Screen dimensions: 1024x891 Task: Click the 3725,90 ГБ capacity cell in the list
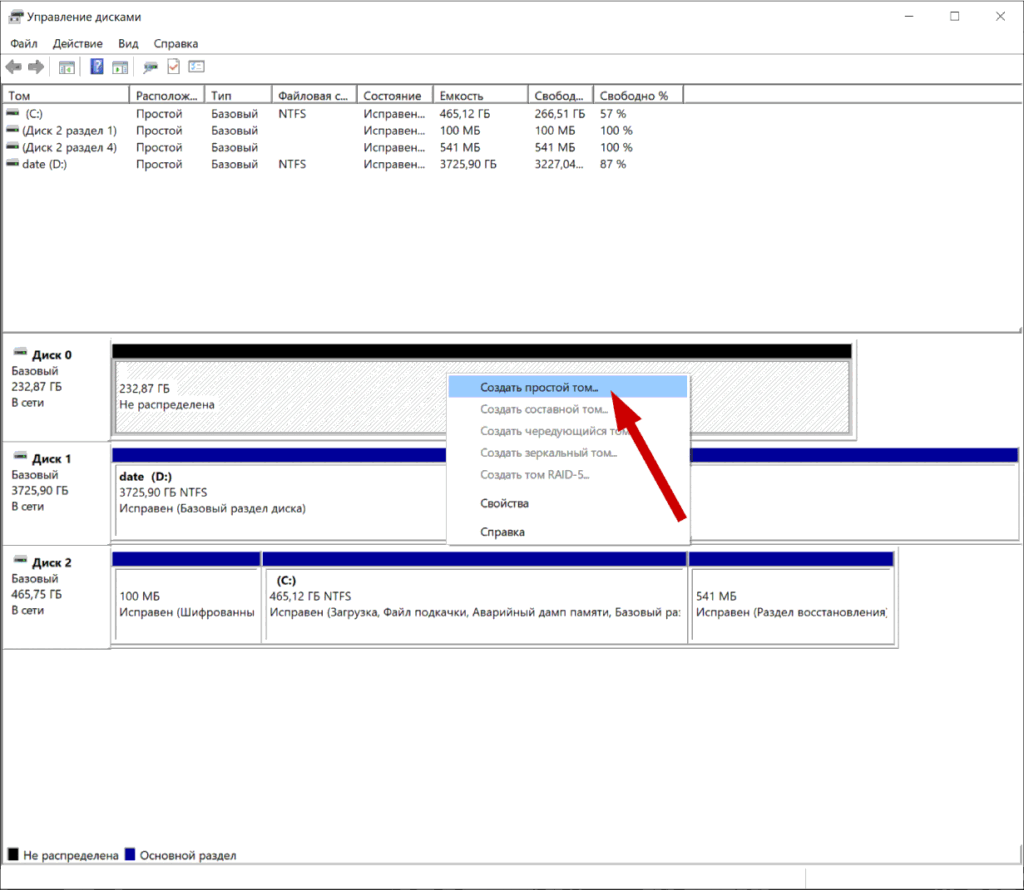(468, 164)
